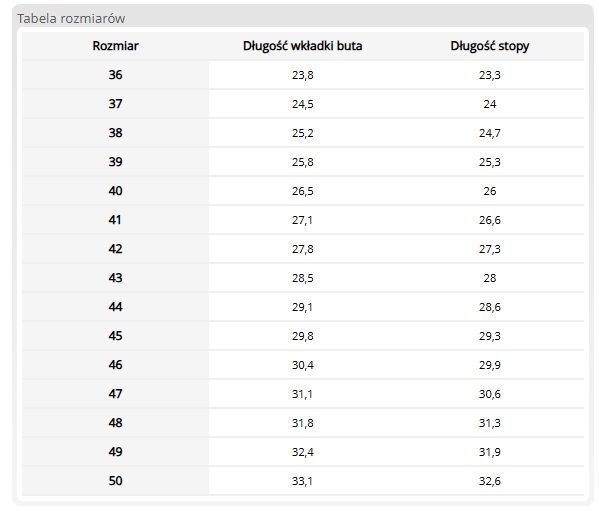Click size 40 in Rozmiar column
Viewport: 599px width, 511px height.
tap(115, 191)
